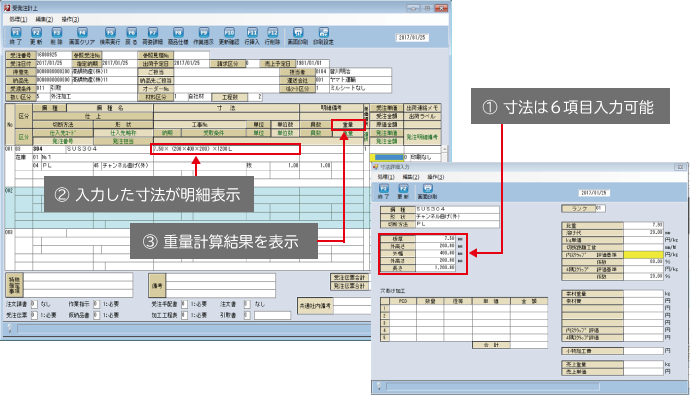Open the 編集(2) menu in main window
This screenshot has width=690, height=396.
pyautogui.click(x=44, y=19)
